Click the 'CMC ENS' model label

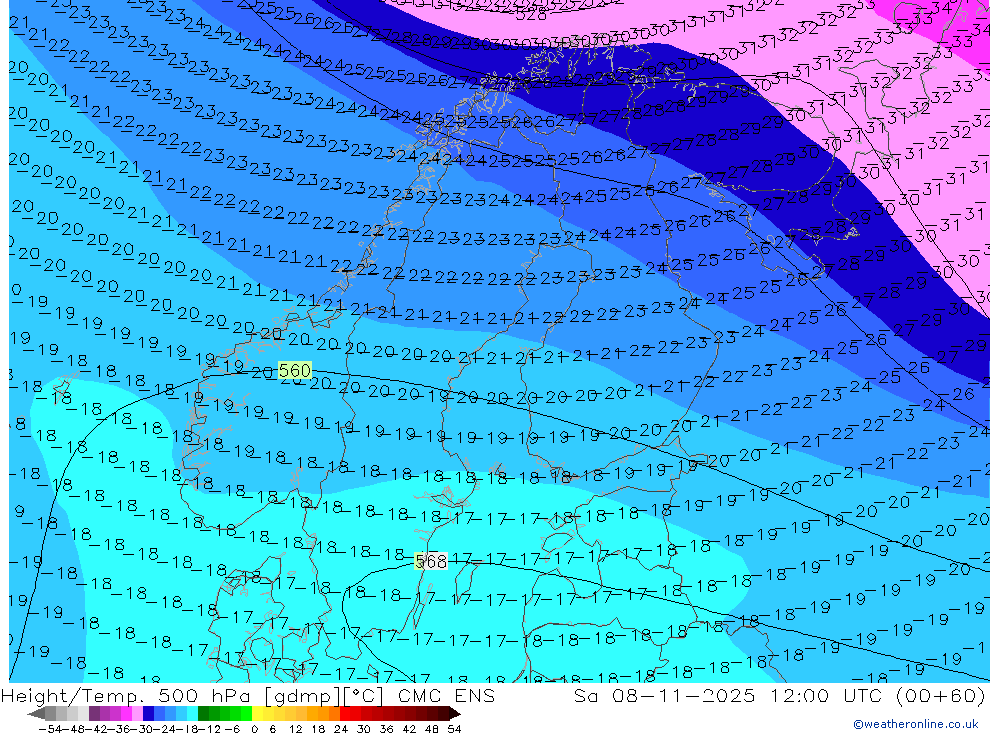[446, 696]
